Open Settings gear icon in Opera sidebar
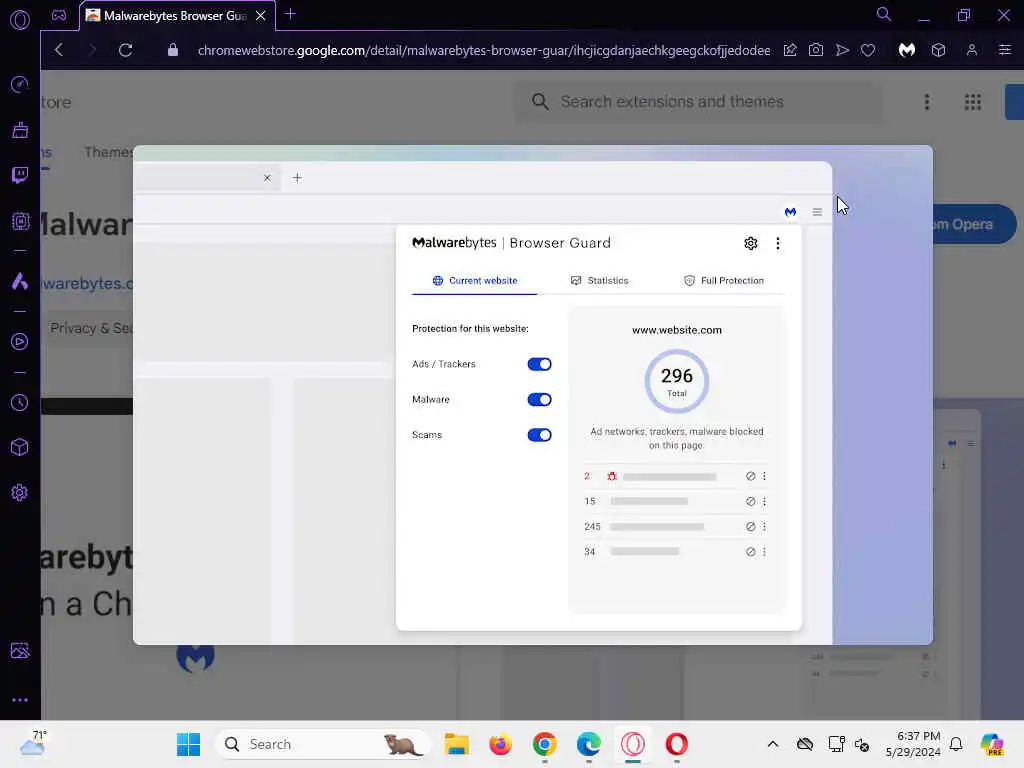Screen dimensions: 1024x768 [20, 492]
